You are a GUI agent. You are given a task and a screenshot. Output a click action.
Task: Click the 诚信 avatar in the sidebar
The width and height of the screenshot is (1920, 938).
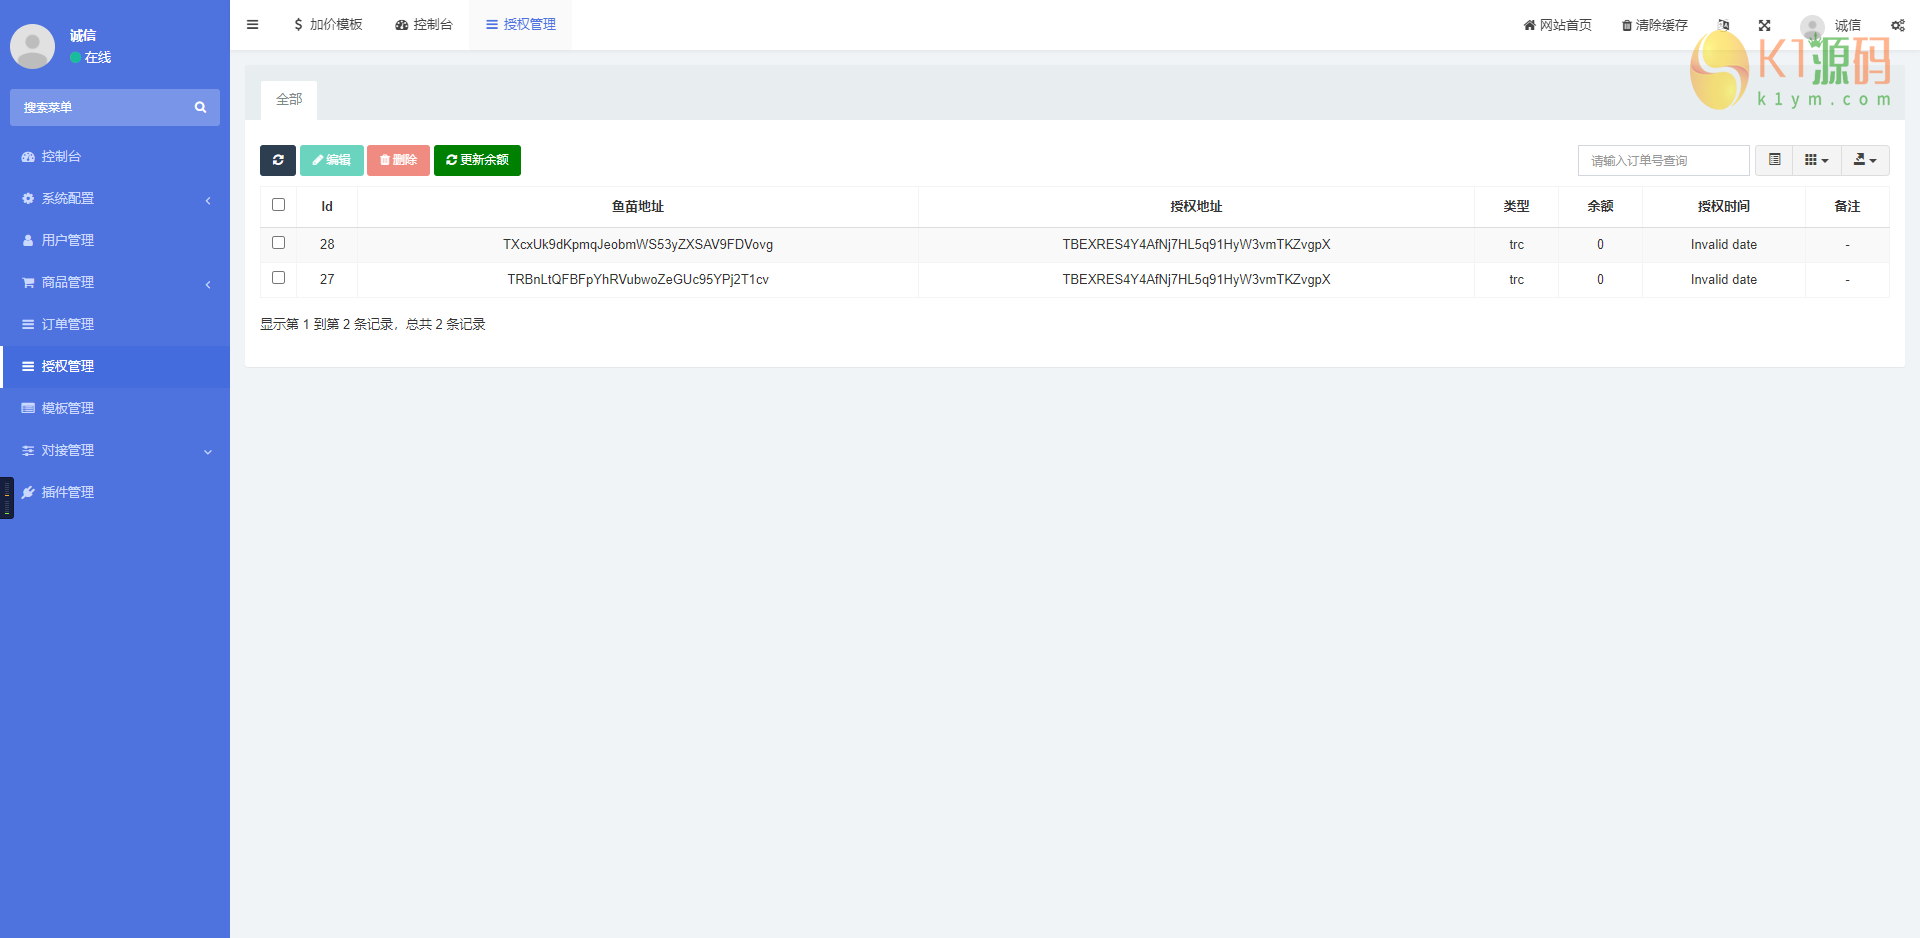coord(32,46)
